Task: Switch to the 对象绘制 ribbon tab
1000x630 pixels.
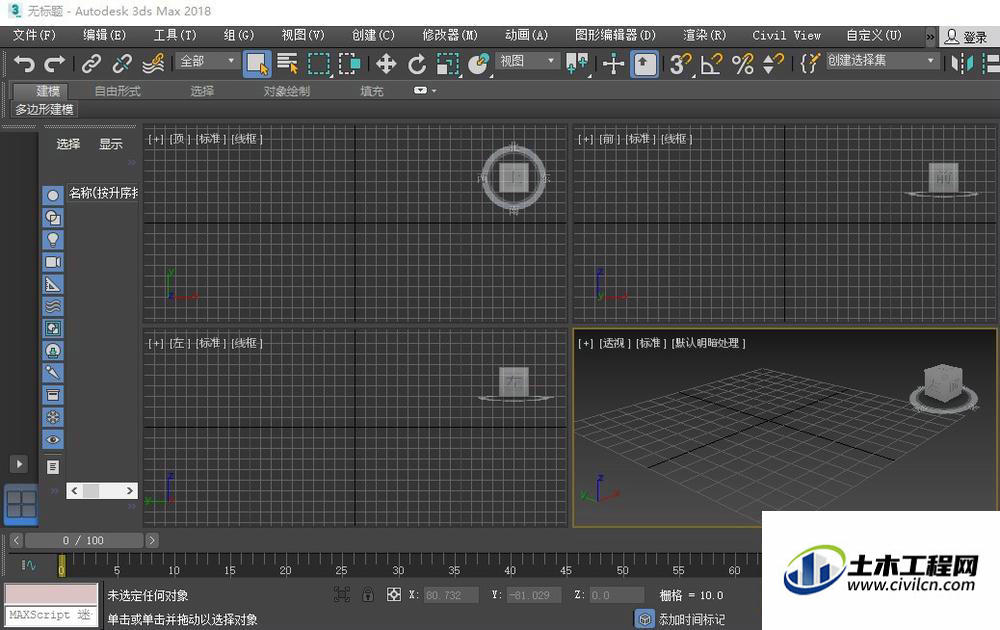Action: [x=286, y=91]
